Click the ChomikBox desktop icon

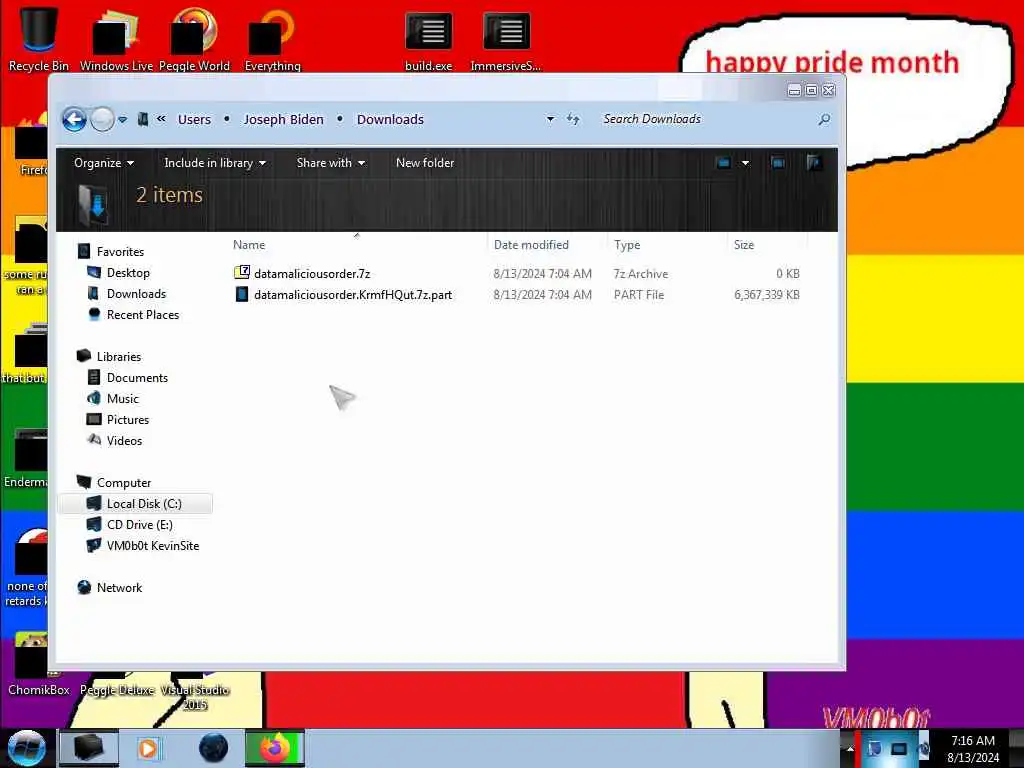[38, 663]
